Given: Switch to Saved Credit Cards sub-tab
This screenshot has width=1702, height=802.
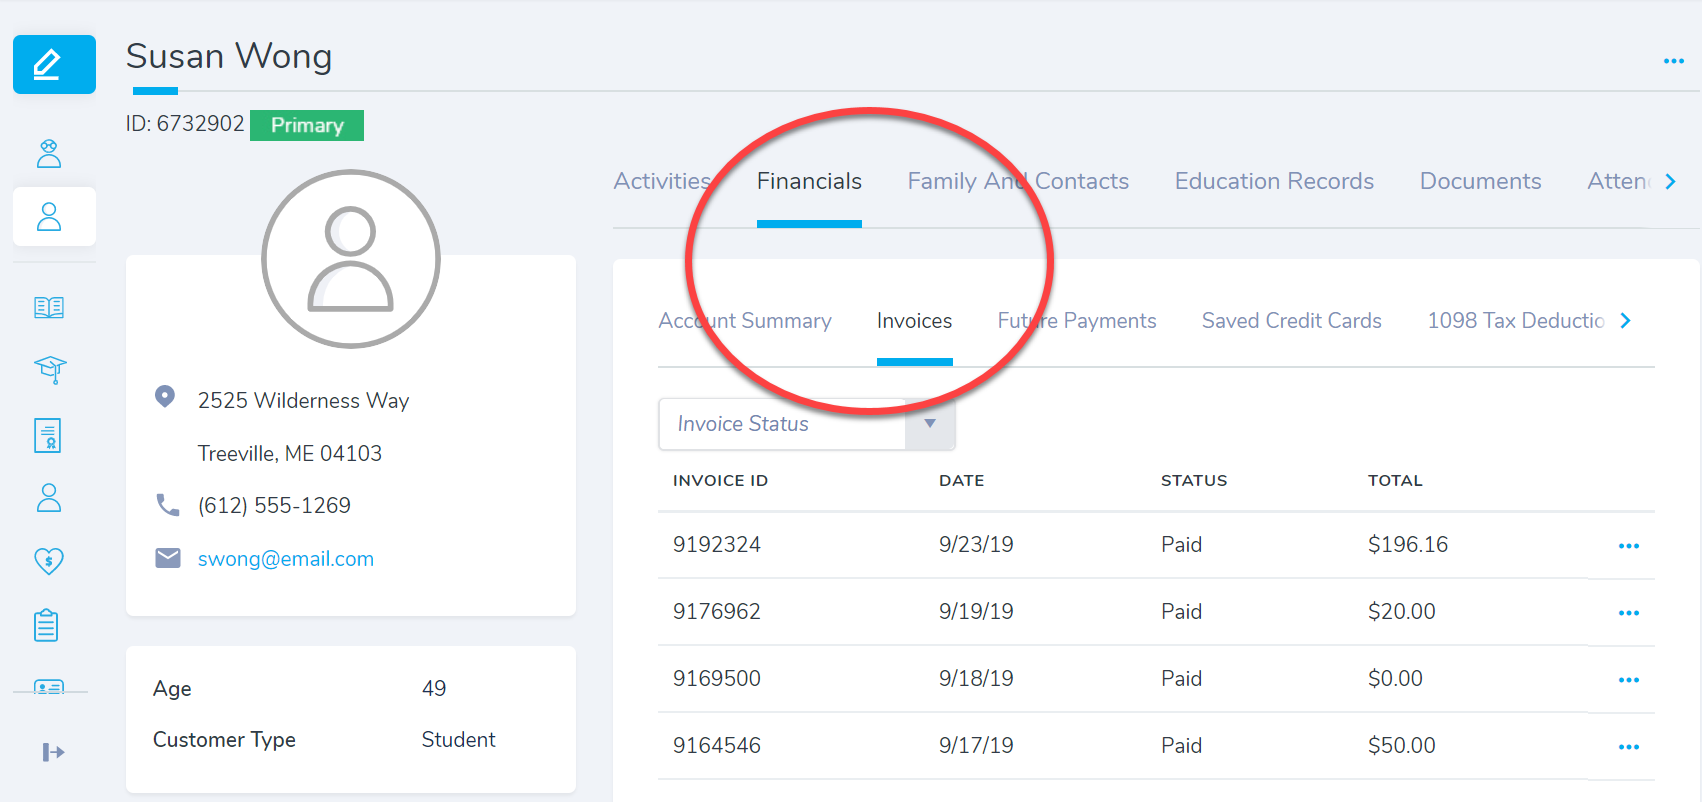Looking at the screenshot, I should point(1291,321).
